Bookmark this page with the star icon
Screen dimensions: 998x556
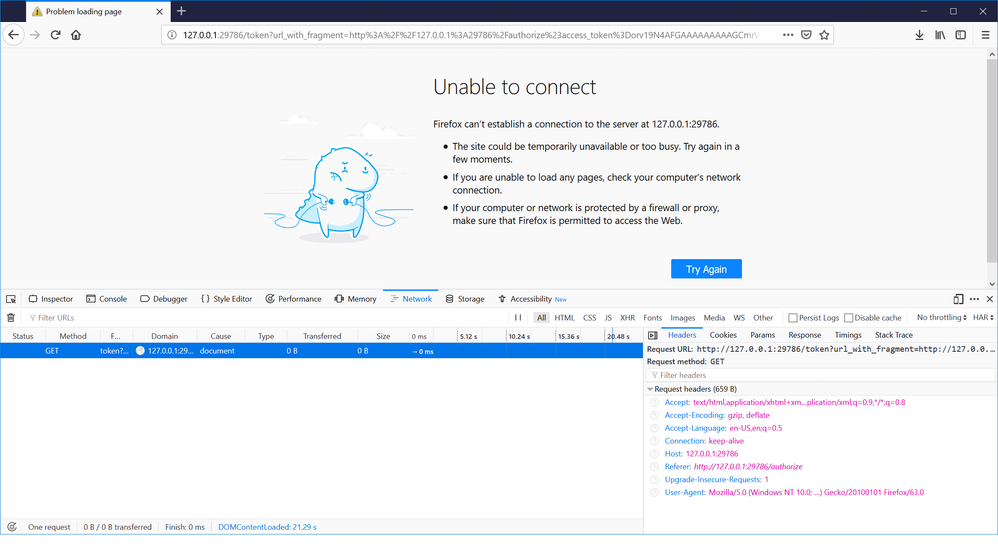pos(824,35)
